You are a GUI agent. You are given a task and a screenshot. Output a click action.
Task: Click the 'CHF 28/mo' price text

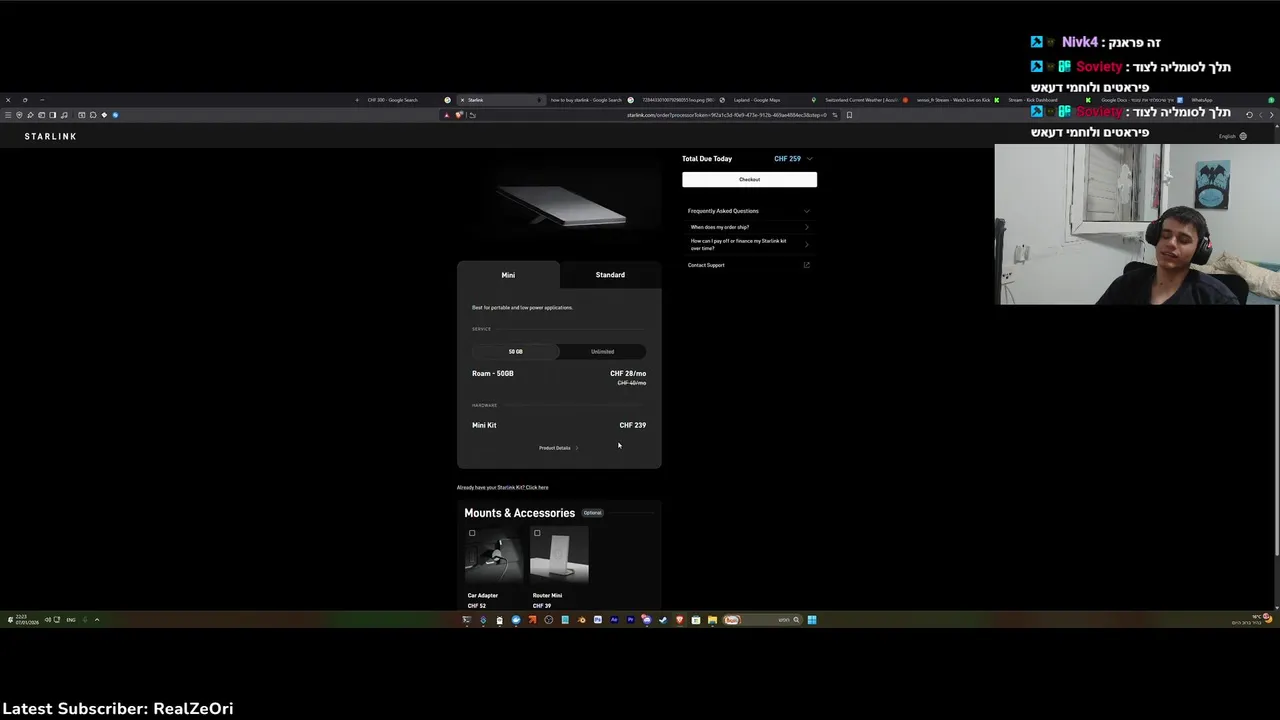(x=628, y=373)
